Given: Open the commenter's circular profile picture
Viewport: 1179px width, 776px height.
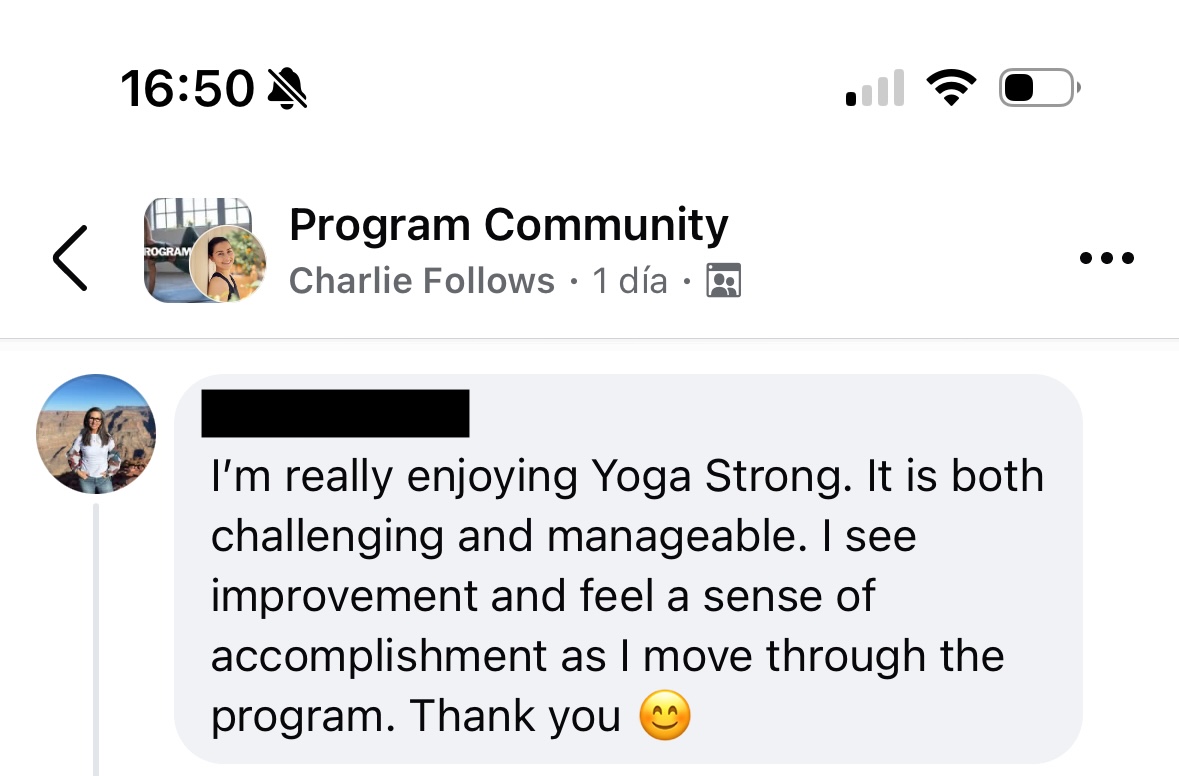Looking at the screenshot, I should pos(96,434).
